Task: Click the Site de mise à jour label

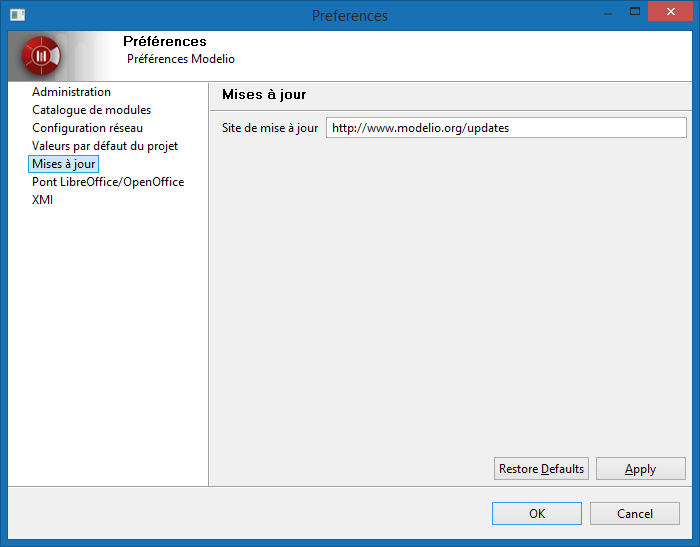Action: pyautogui.click(x=270, y=128)
